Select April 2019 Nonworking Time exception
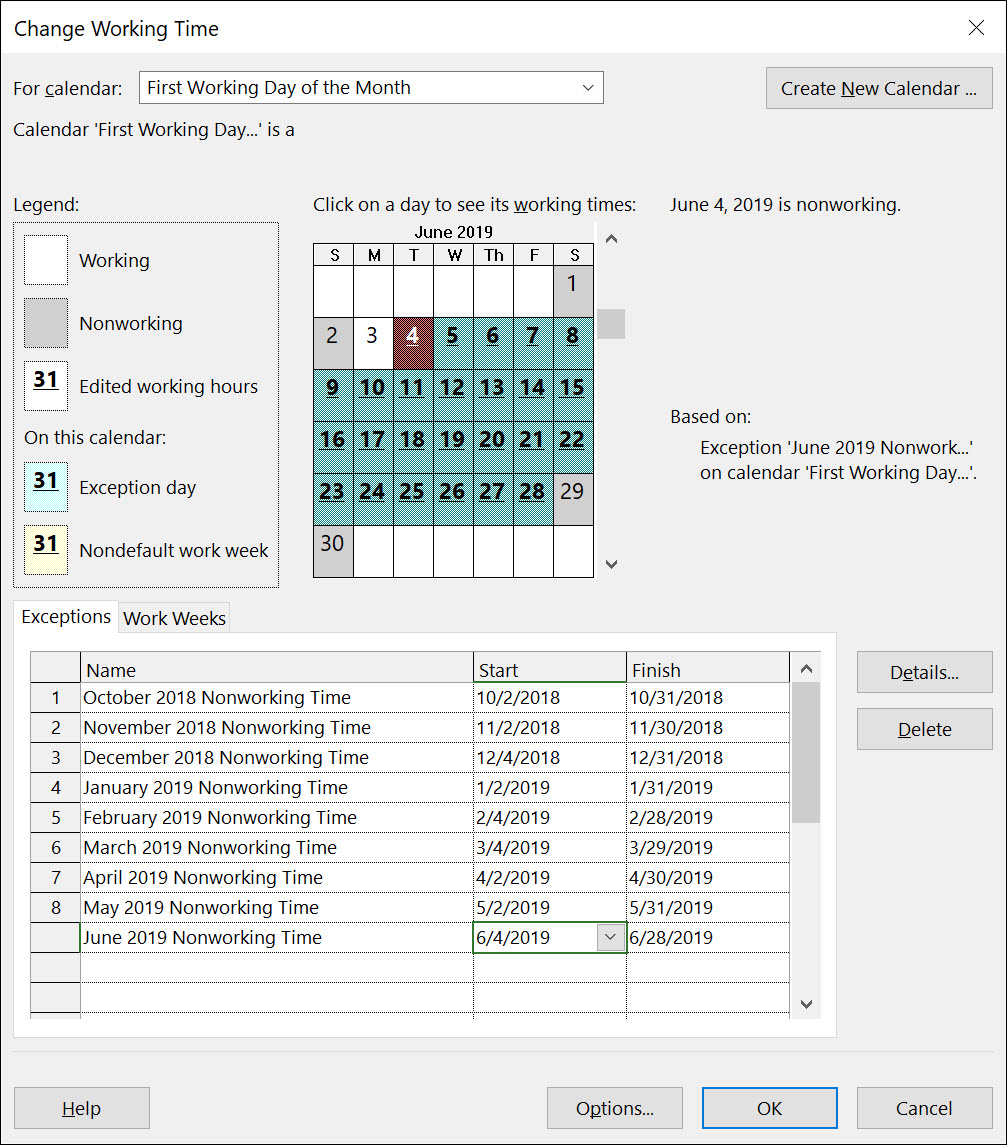Viewport: 1007px width, 1145px height. (x=277, y=877)
